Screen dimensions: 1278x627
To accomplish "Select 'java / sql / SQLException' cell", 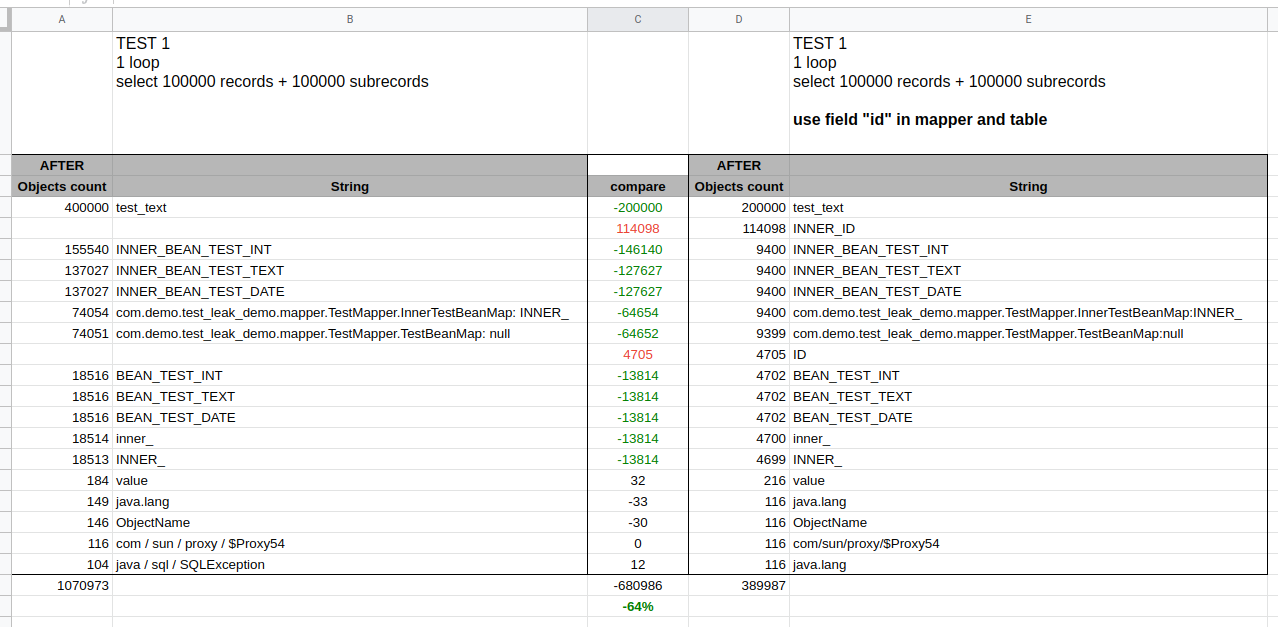I will point(350,564).
